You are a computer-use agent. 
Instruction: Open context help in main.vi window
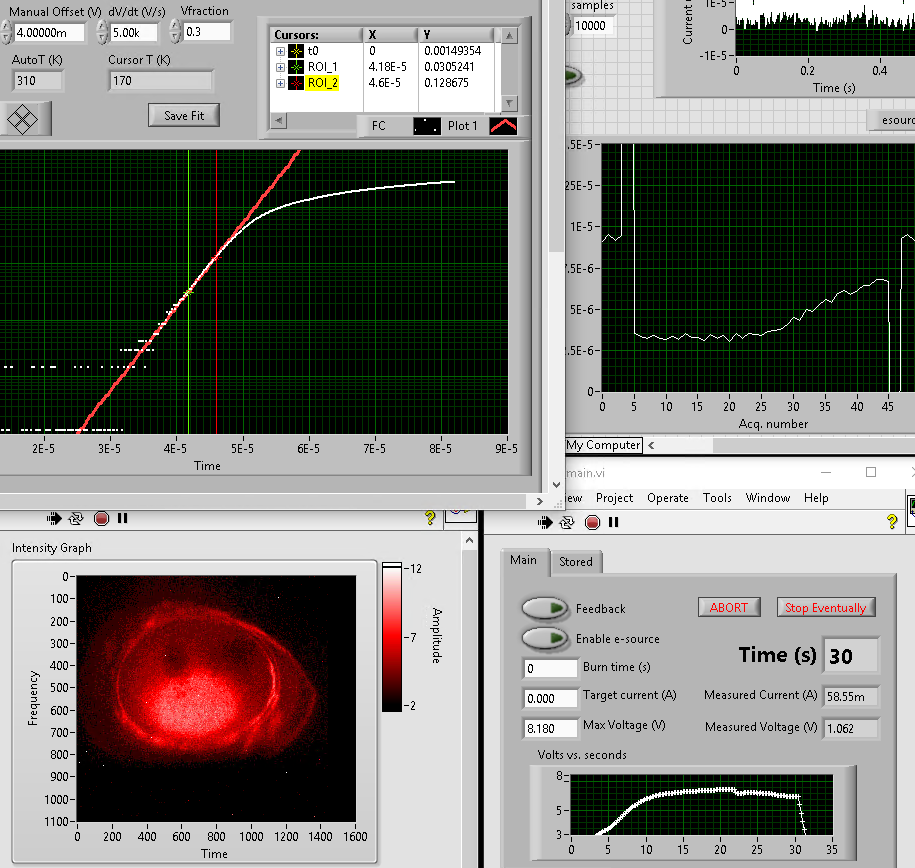(891, 522)
